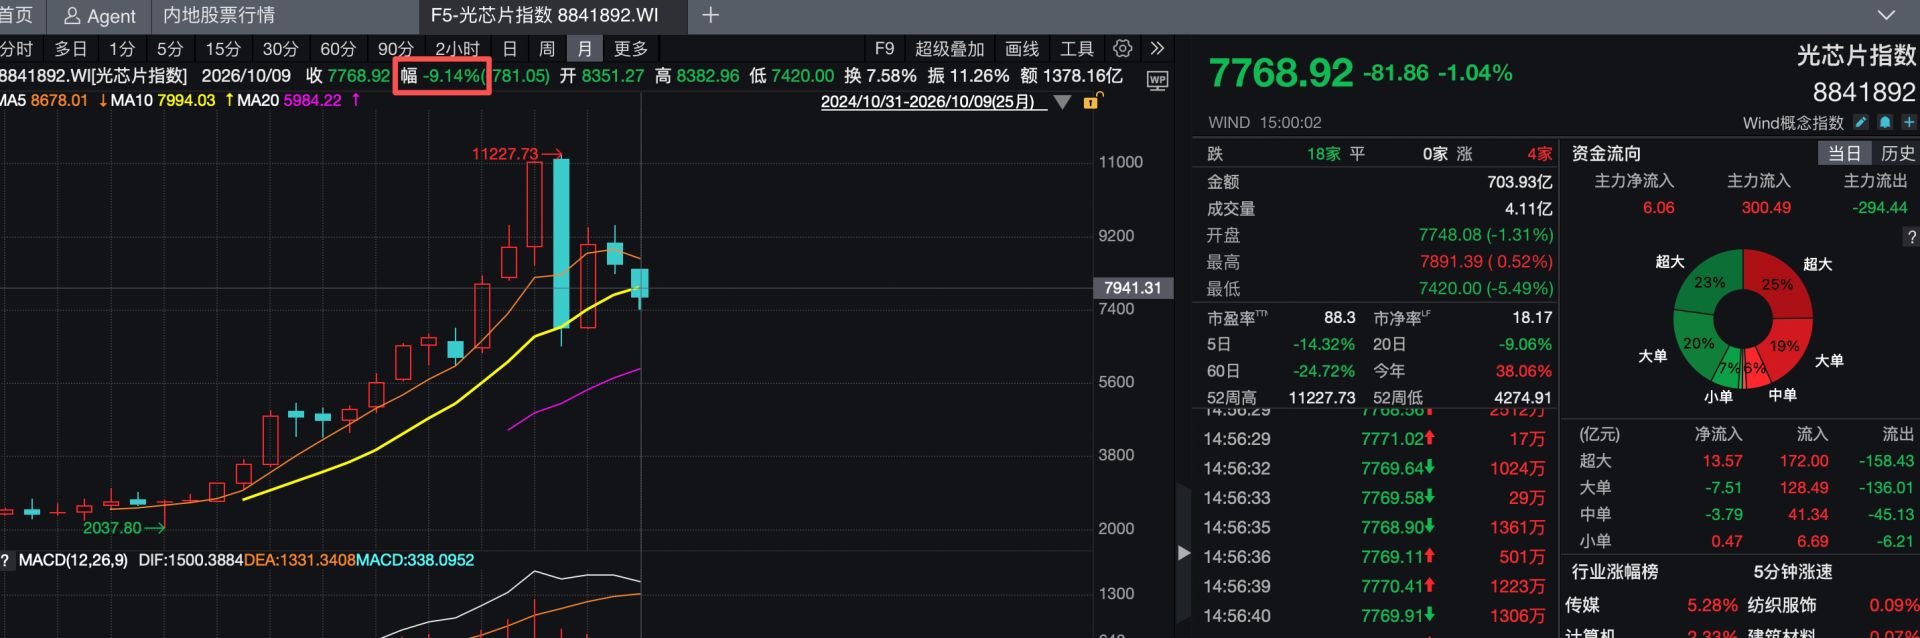This screenshot has height=638, width=1920.
Task: Open the 超级叠加 overlay menu
Action: [949, 49]
